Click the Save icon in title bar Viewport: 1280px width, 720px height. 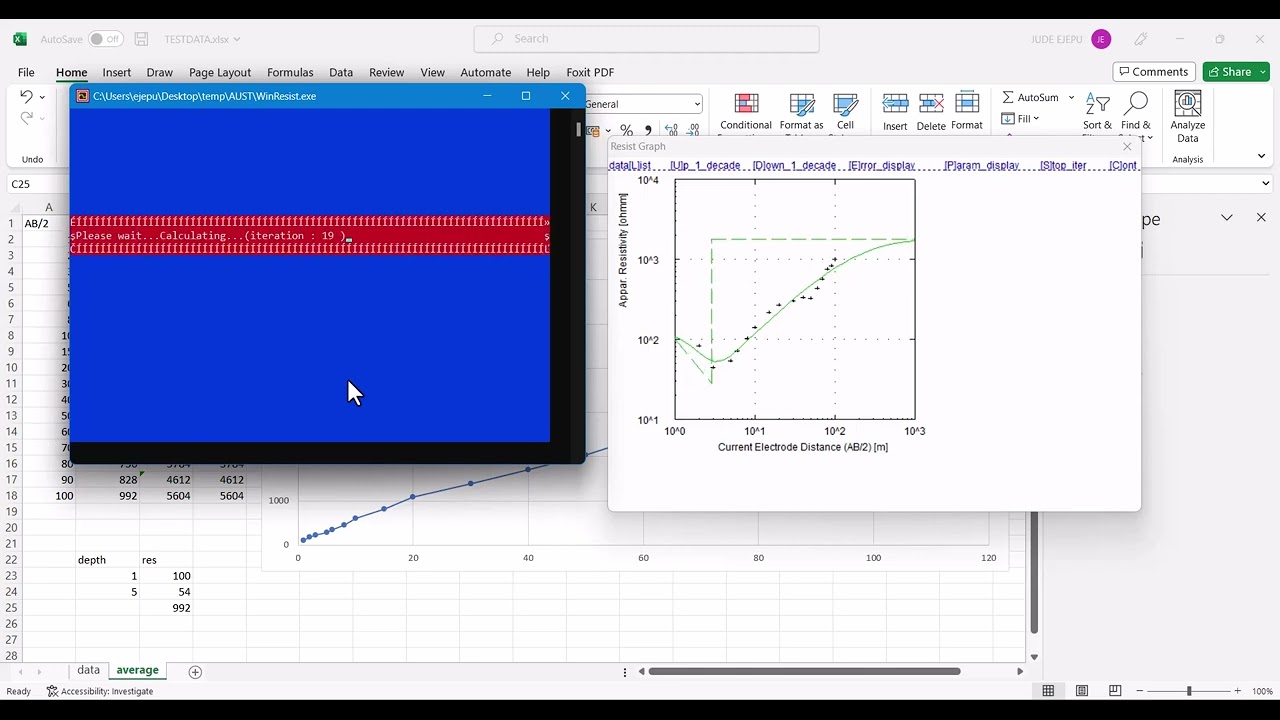click(142, 39)
